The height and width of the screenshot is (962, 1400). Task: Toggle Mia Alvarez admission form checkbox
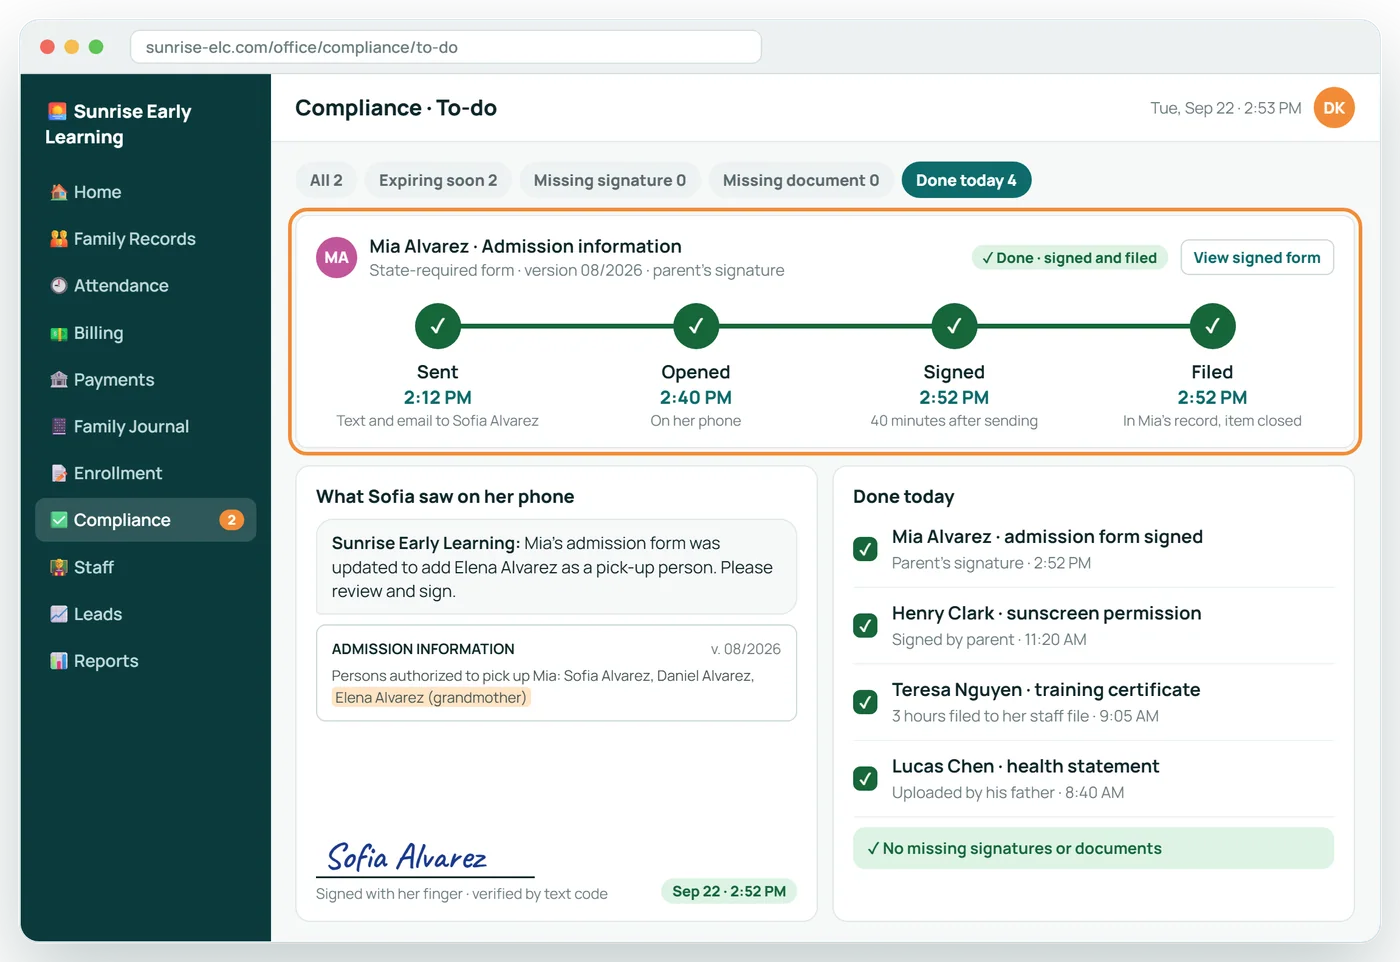coord(865,549)
